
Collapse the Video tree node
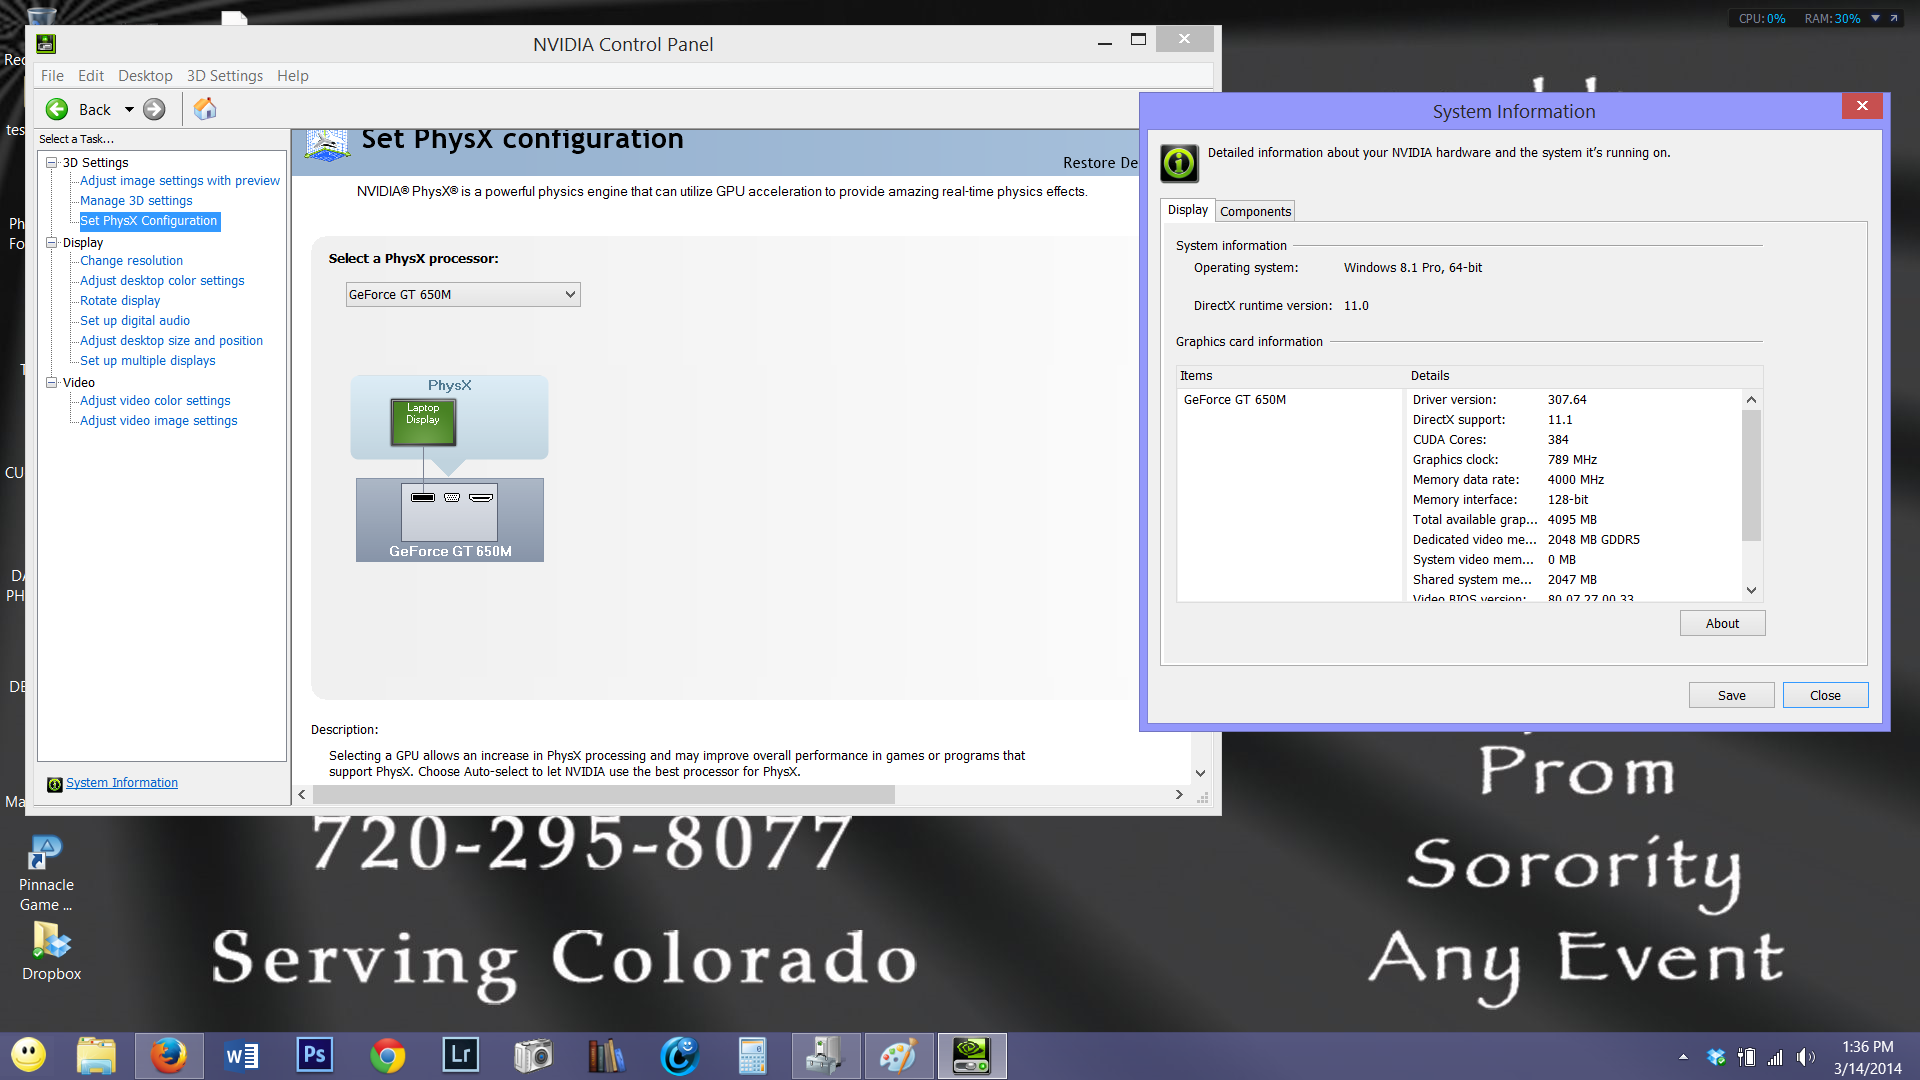point(52,382)
